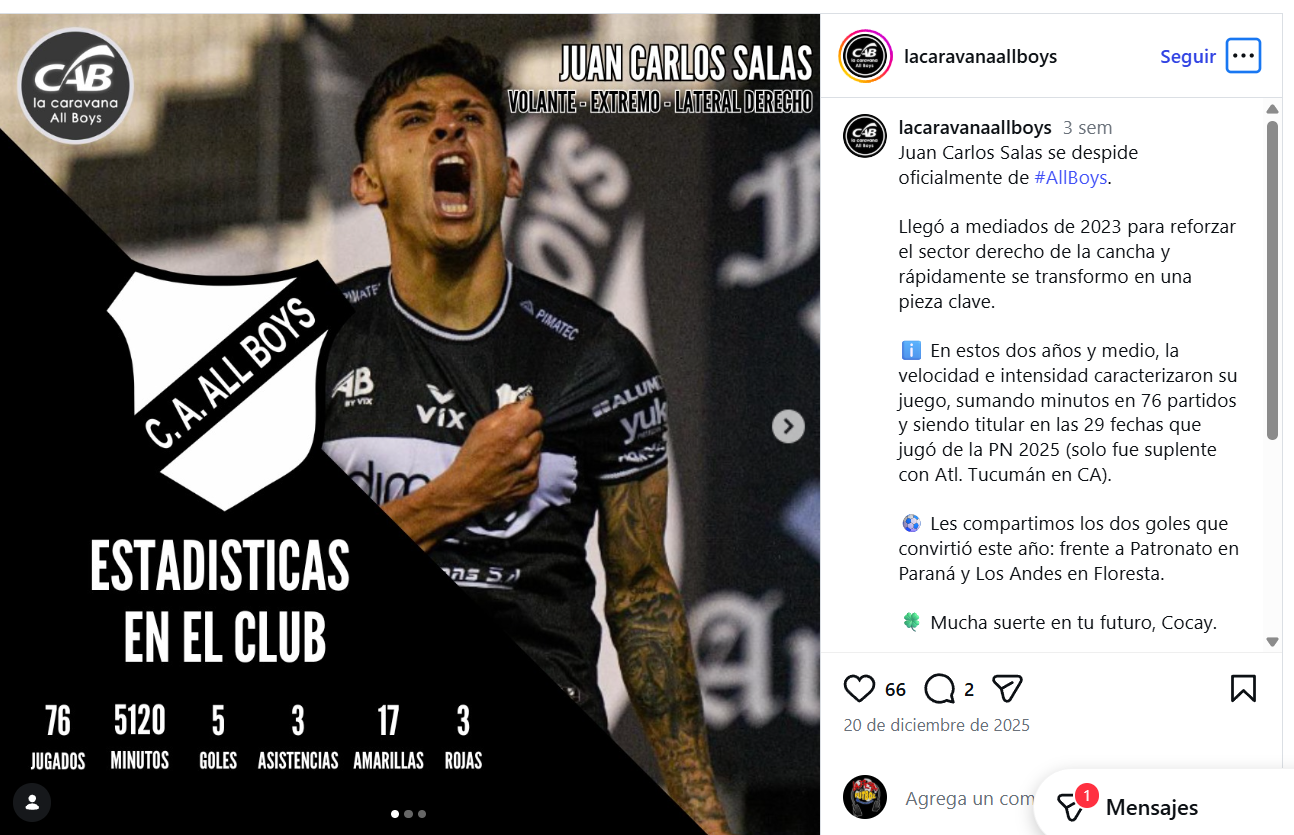Image resolution: width=1294 pixels, height=835 pixels.
Task: Select the second carousel dot indicator
Action: tap(408, 814)
